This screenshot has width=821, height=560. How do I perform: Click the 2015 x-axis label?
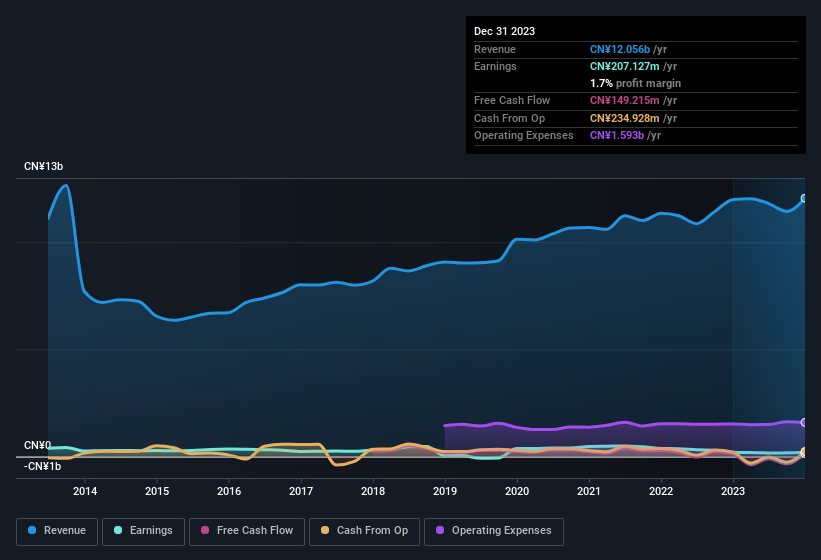click(157, 491)
